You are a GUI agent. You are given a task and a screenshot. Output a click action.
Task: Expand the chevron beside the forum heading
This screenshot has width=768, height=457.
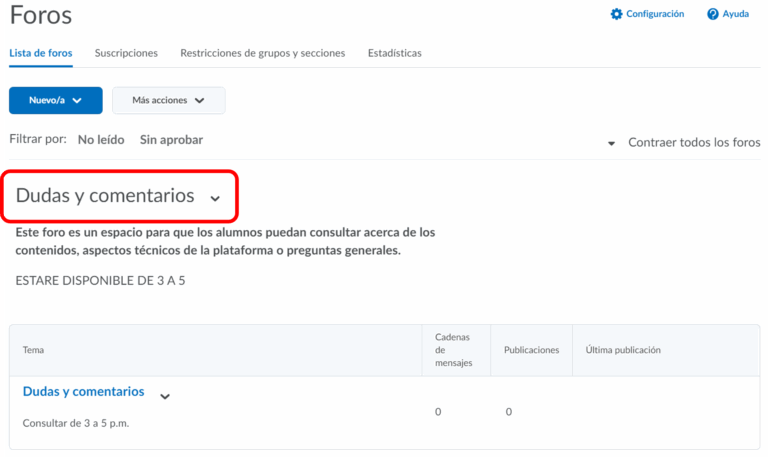tap(215, 199)
